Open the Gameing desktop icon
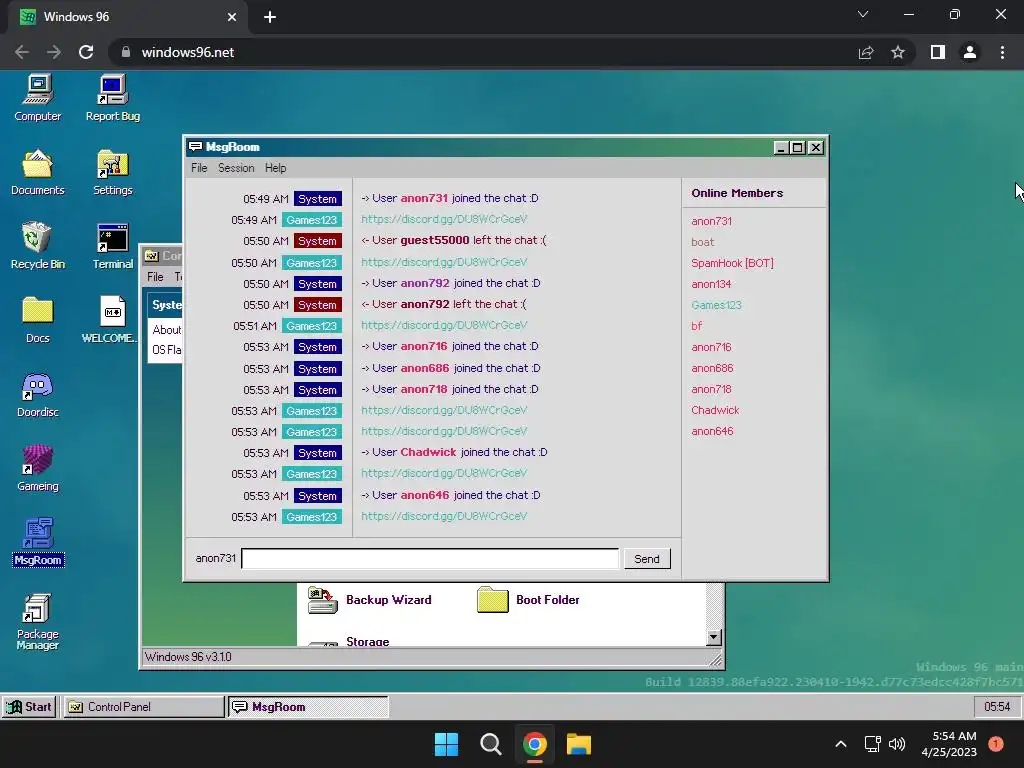 (x=38, y=468)
